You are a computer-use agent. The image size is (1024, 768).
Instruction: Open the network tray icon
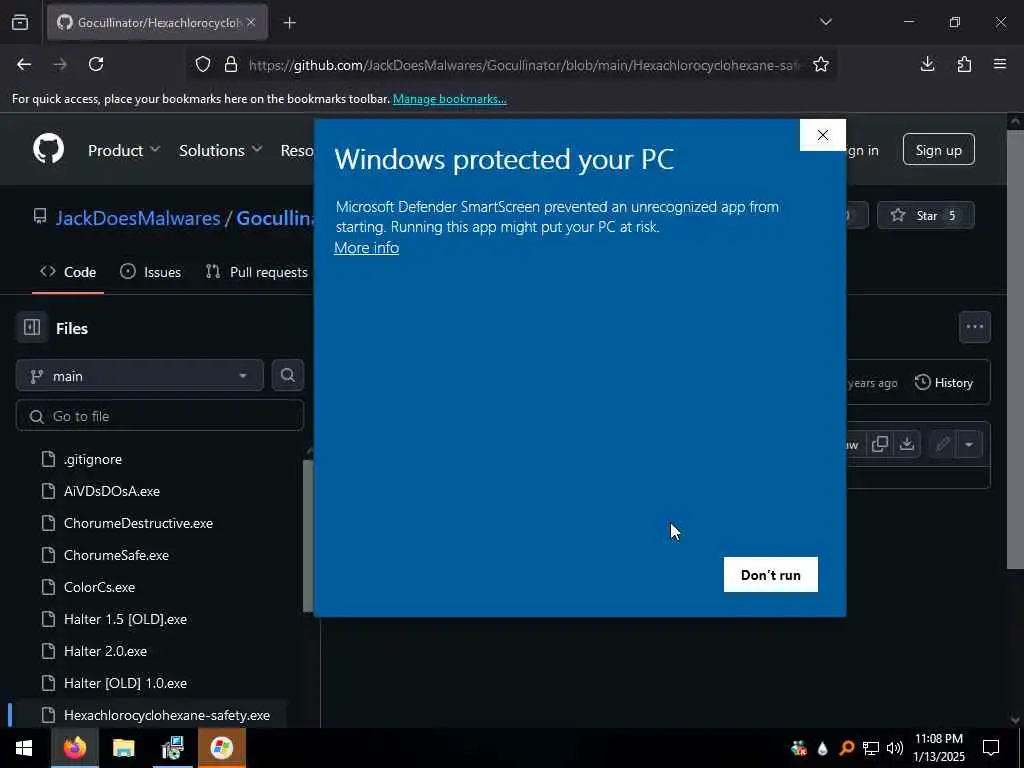click(x=871, y=748)
